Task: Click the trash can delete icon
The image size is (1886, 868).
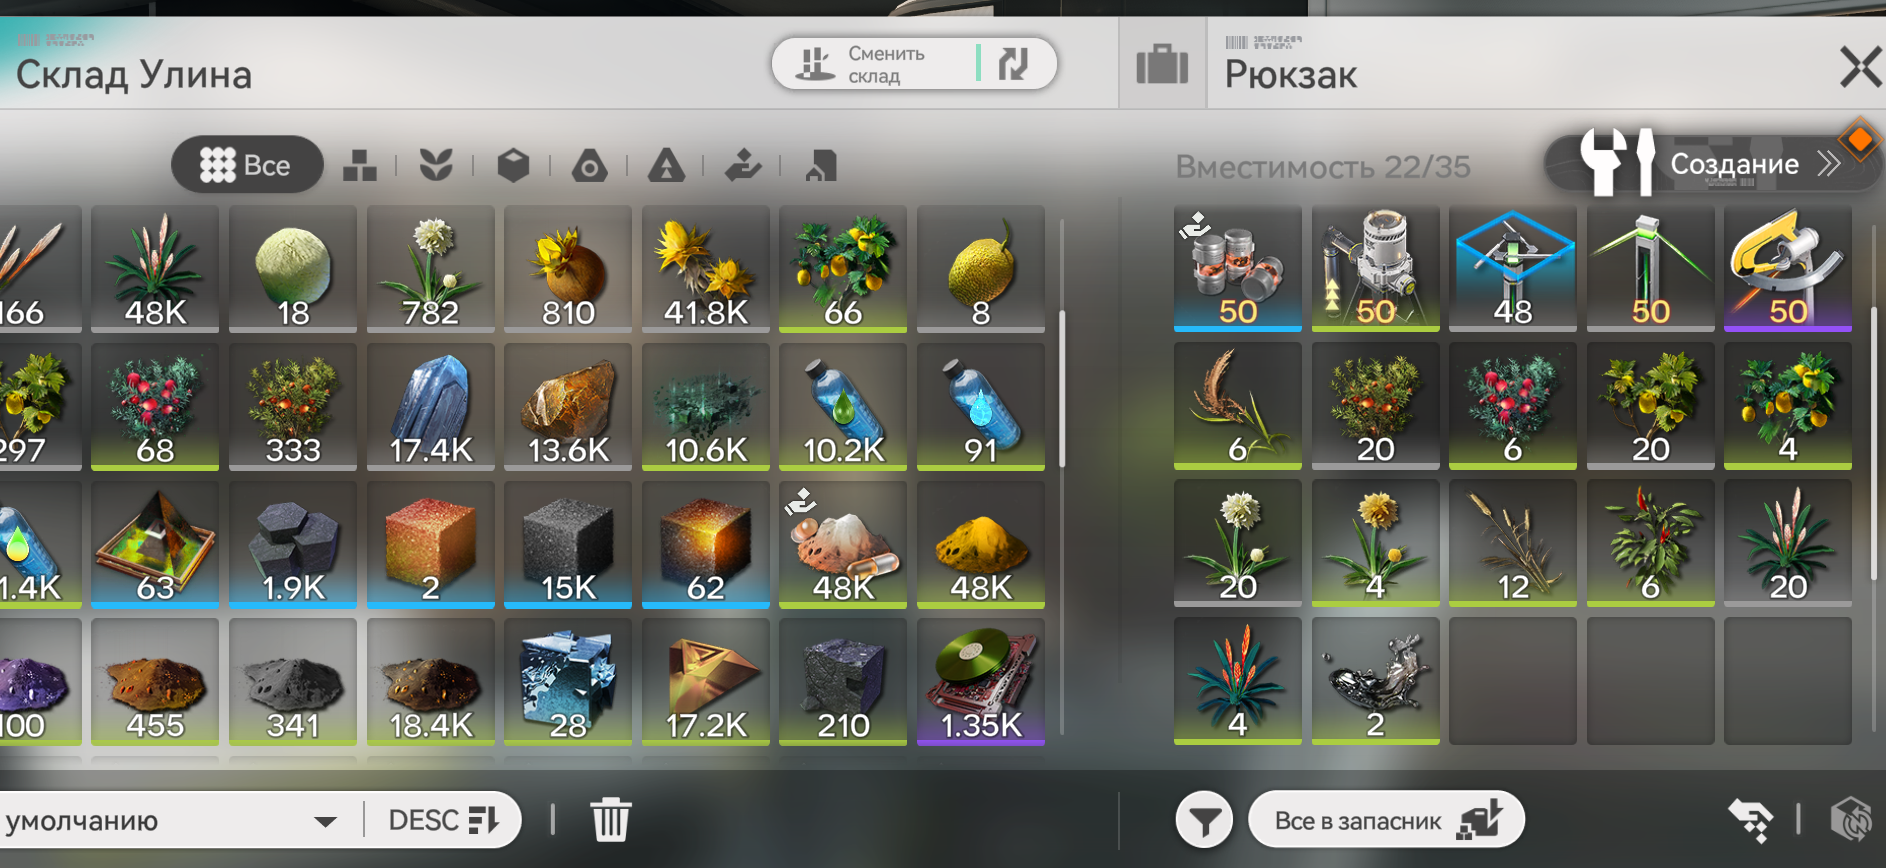Action: (610, 820)
